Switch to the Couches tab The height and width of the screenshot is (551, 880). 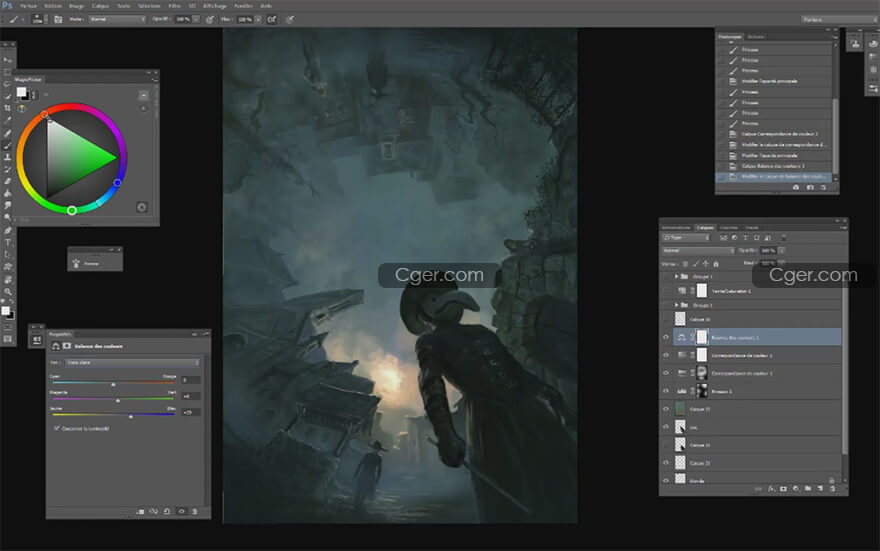point(728,227)
